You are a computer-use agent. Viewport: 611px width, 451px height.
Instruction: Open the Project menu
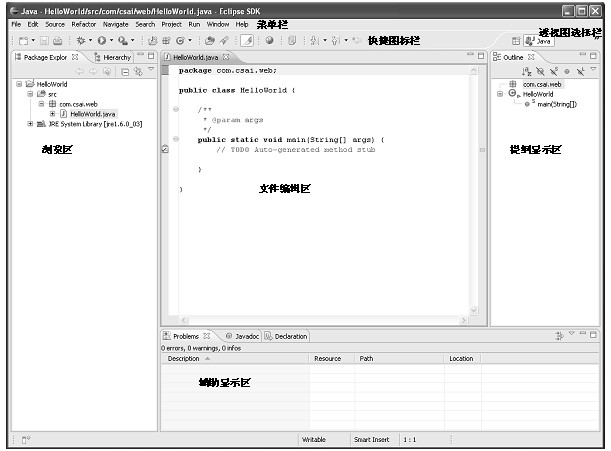(x=171, y=24)
